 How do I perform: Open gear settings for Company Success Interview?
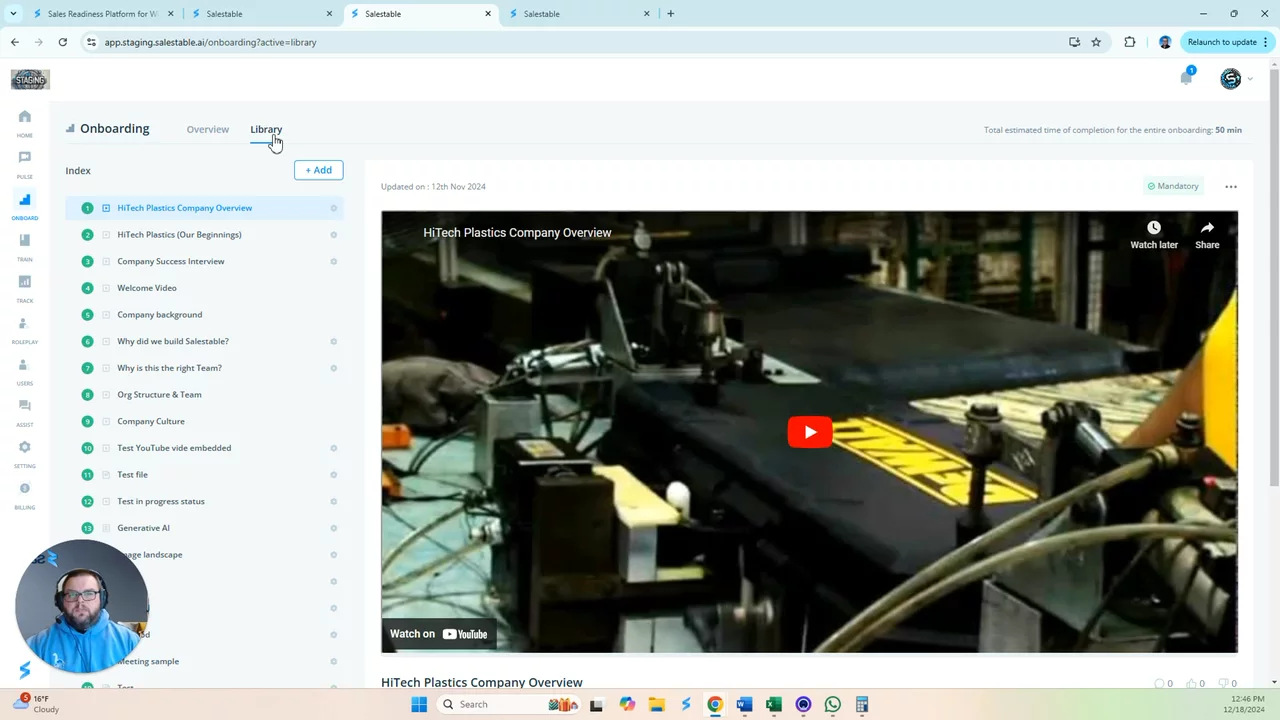334,261
